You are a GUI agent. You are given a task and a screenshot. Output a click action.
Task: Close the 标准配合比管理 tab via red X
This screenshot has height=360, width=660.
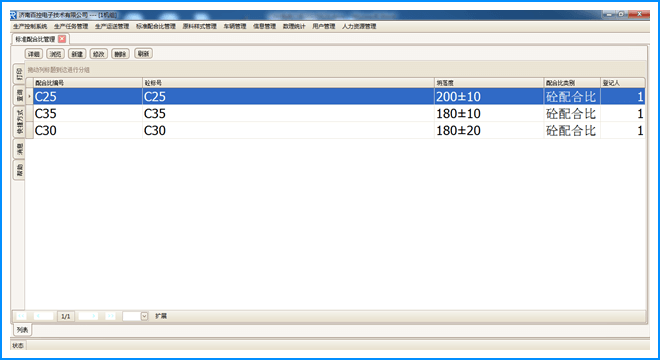pos(62,39)
